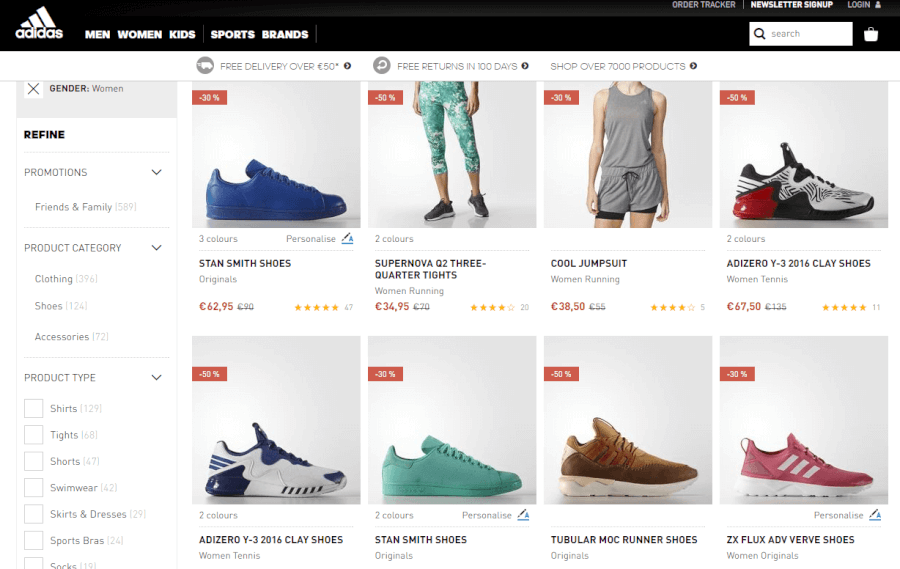Remove the Gender: Women filter X
The image size is (900, 569).
[x=33, y=88]
